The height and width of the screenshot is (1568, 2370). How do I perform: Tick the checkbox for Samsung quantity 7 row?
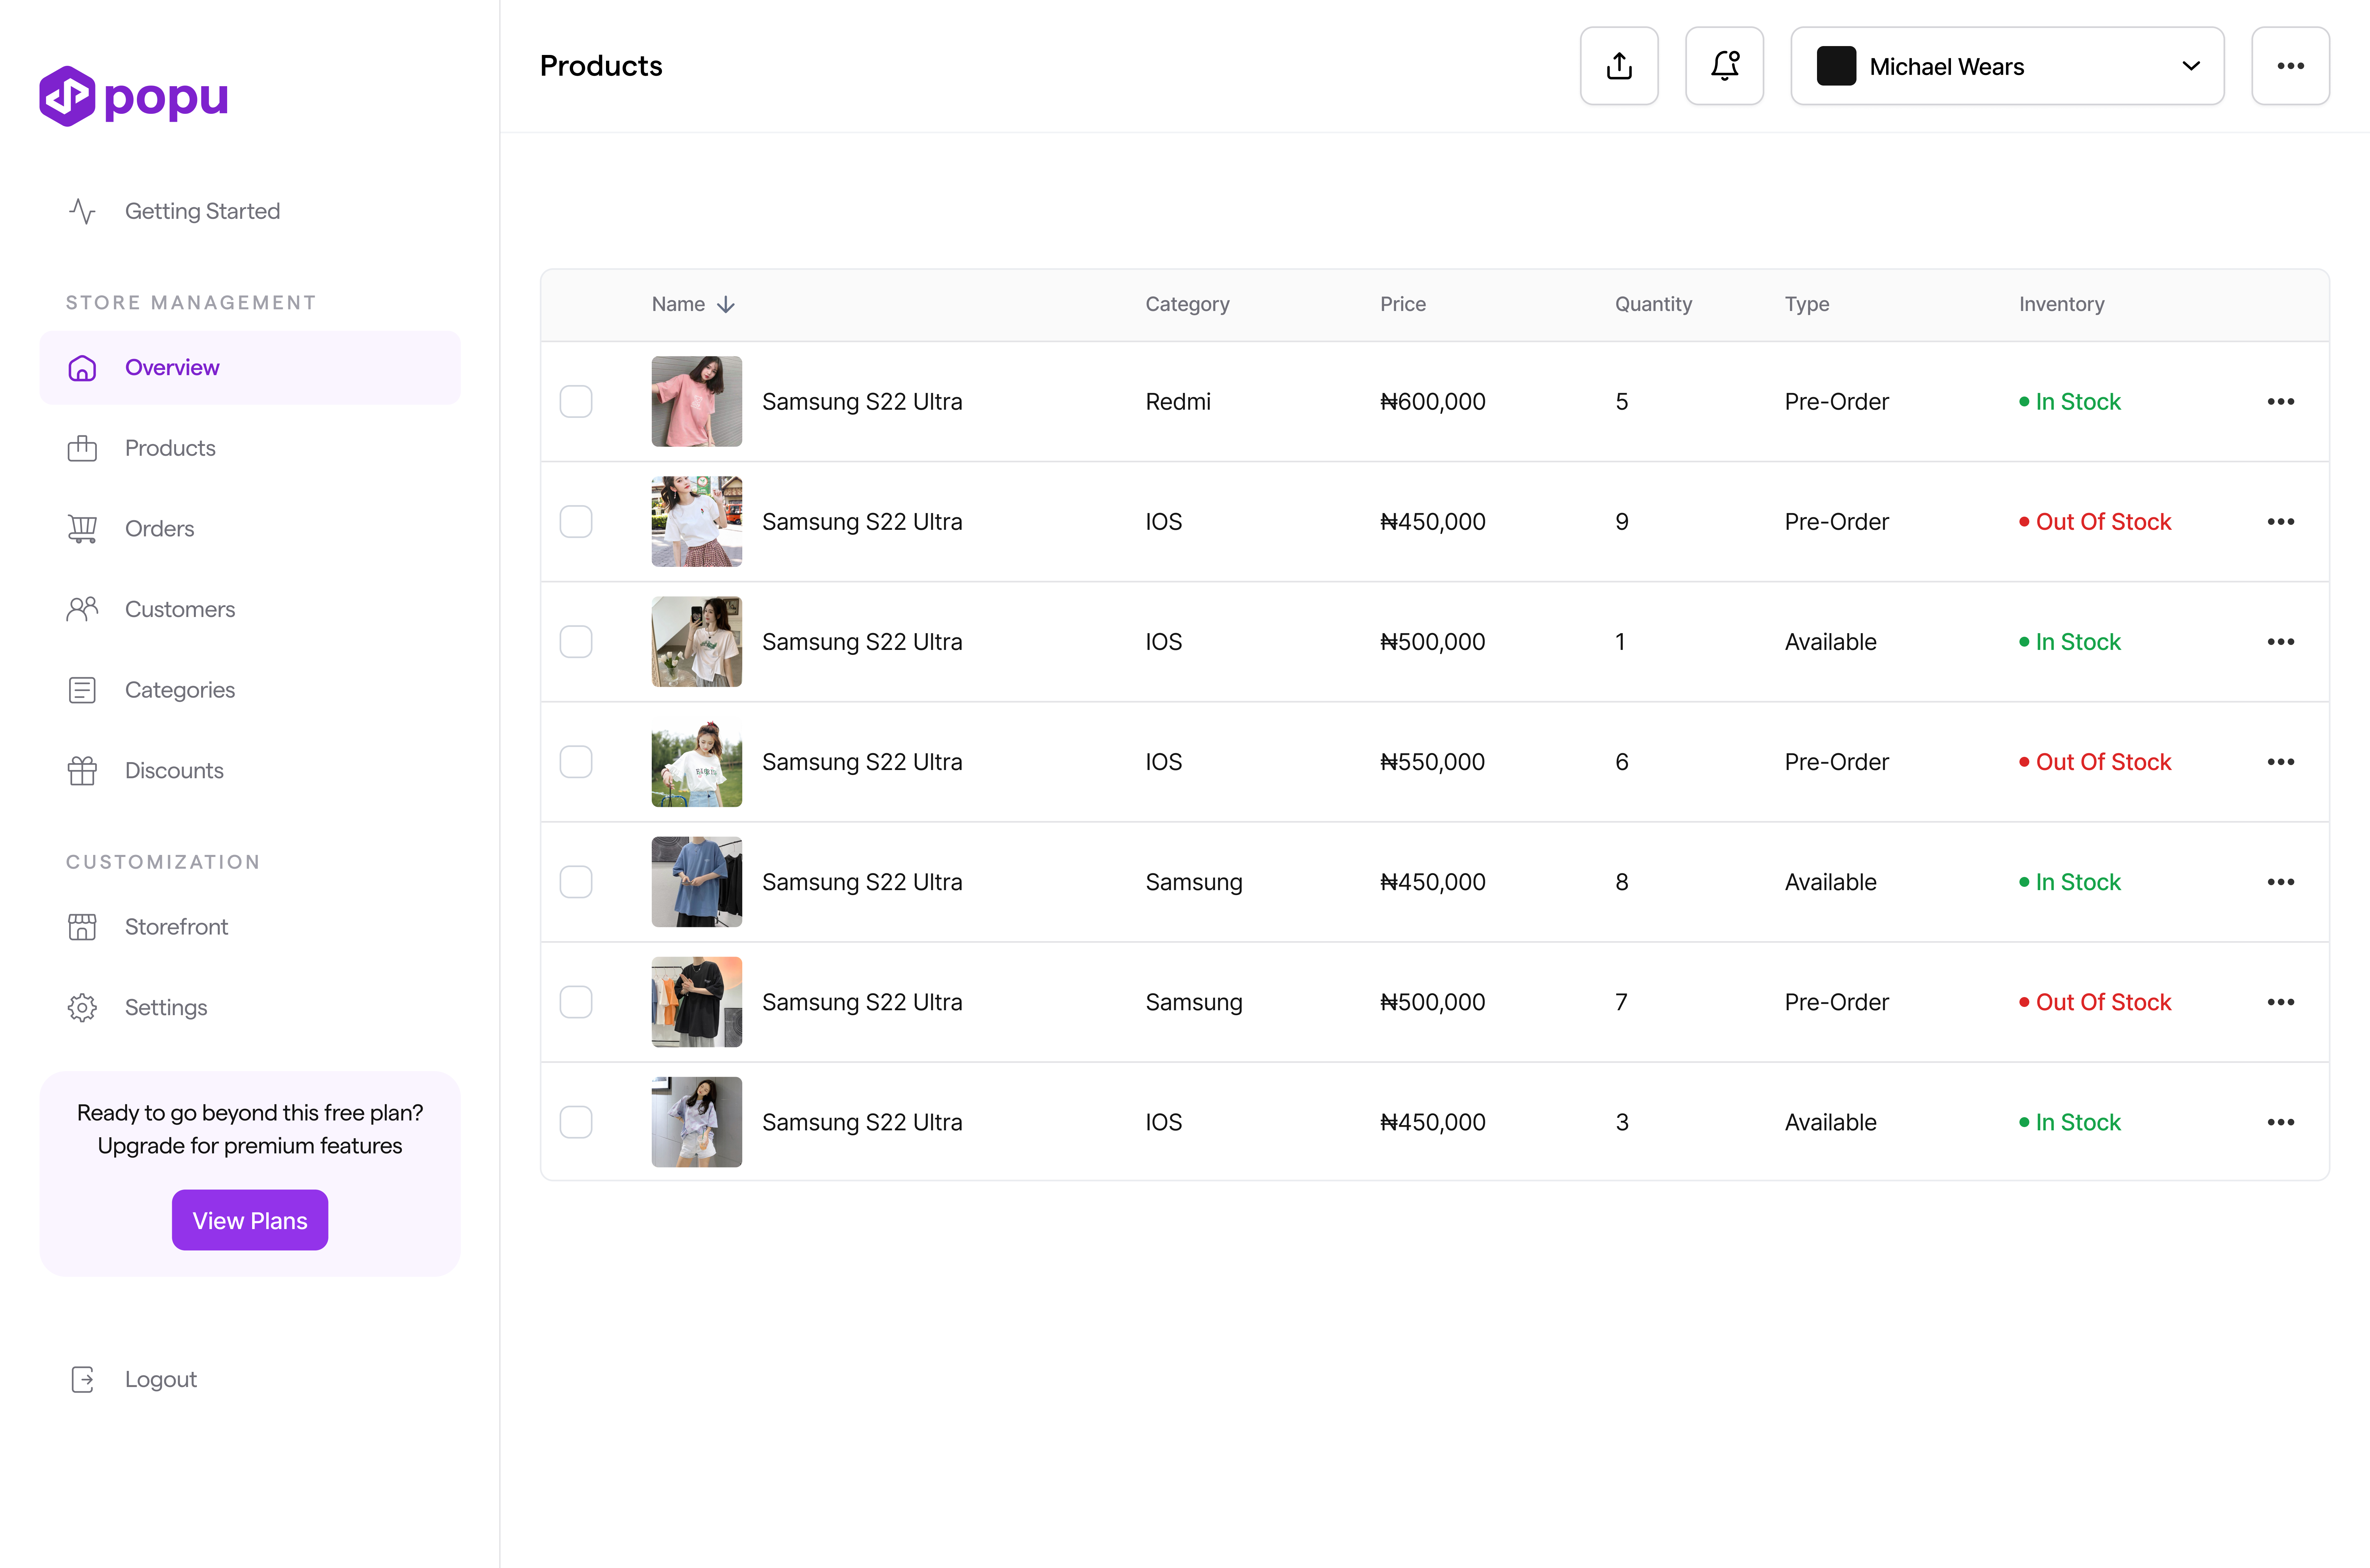[576, 1002]
